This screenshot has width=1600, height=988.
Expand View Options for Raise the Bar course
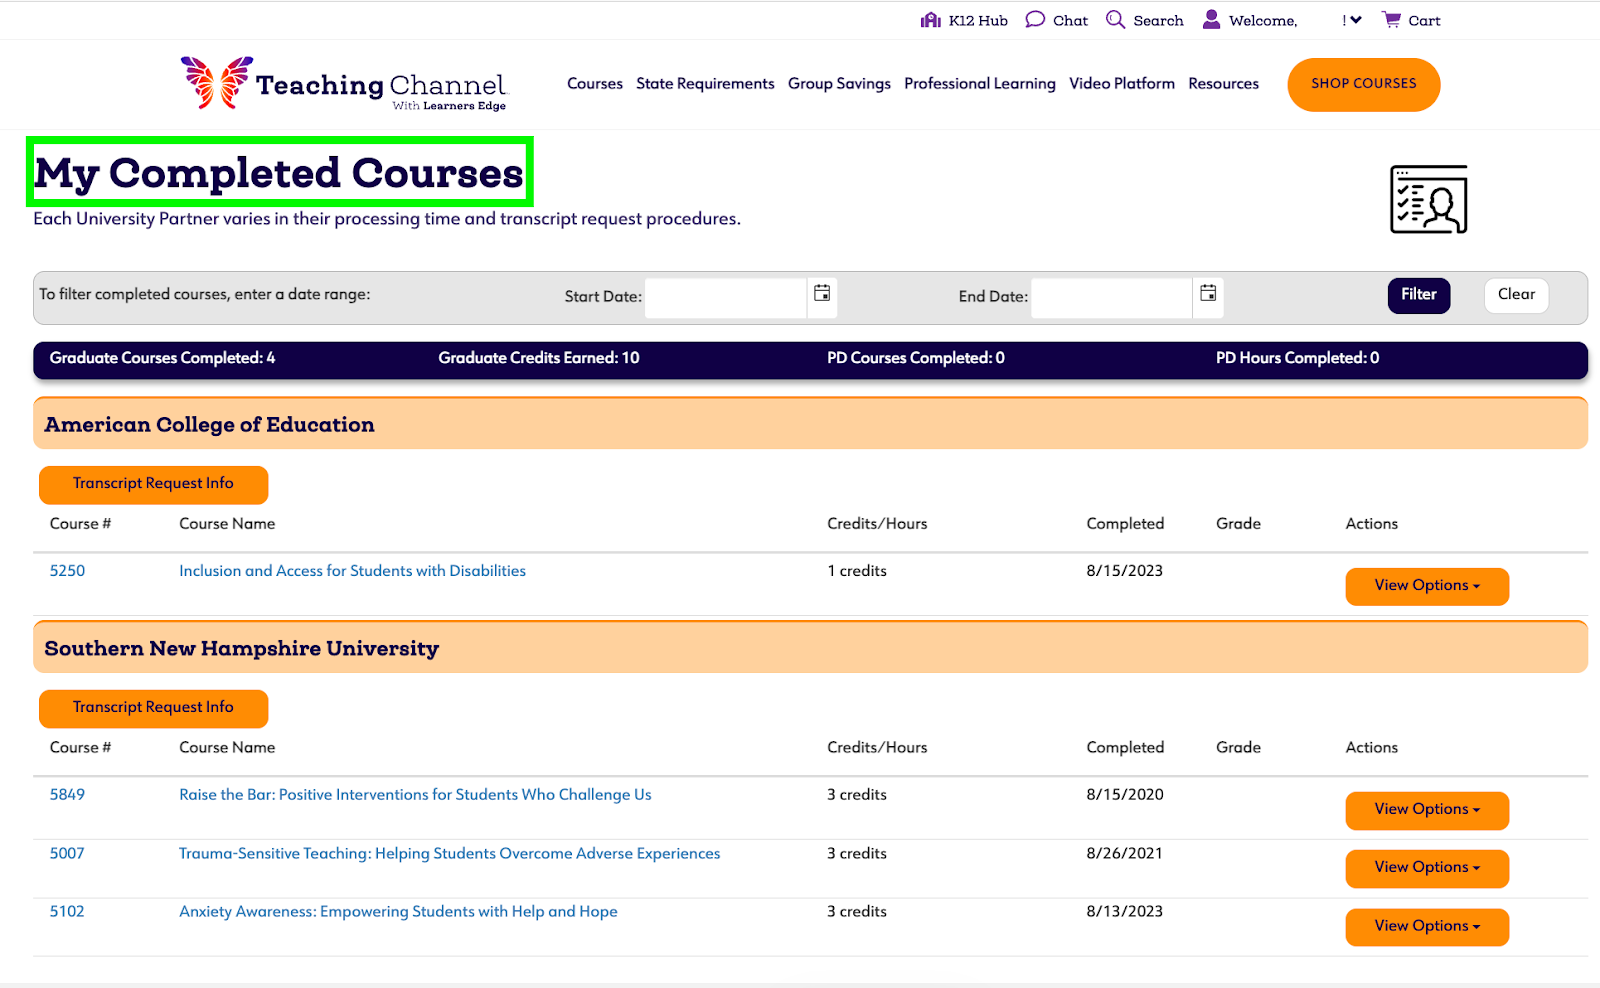tap(1426, 810)
